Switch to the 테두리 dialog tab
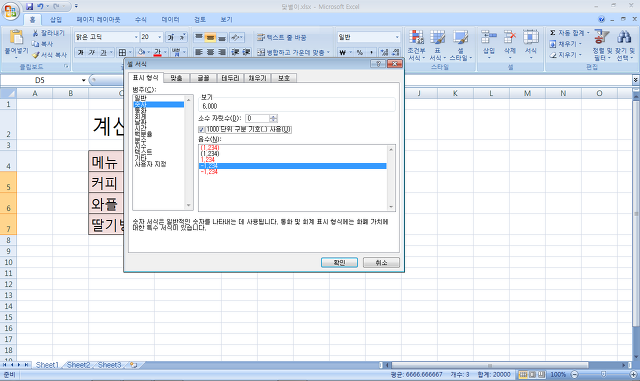 (230, 78)
